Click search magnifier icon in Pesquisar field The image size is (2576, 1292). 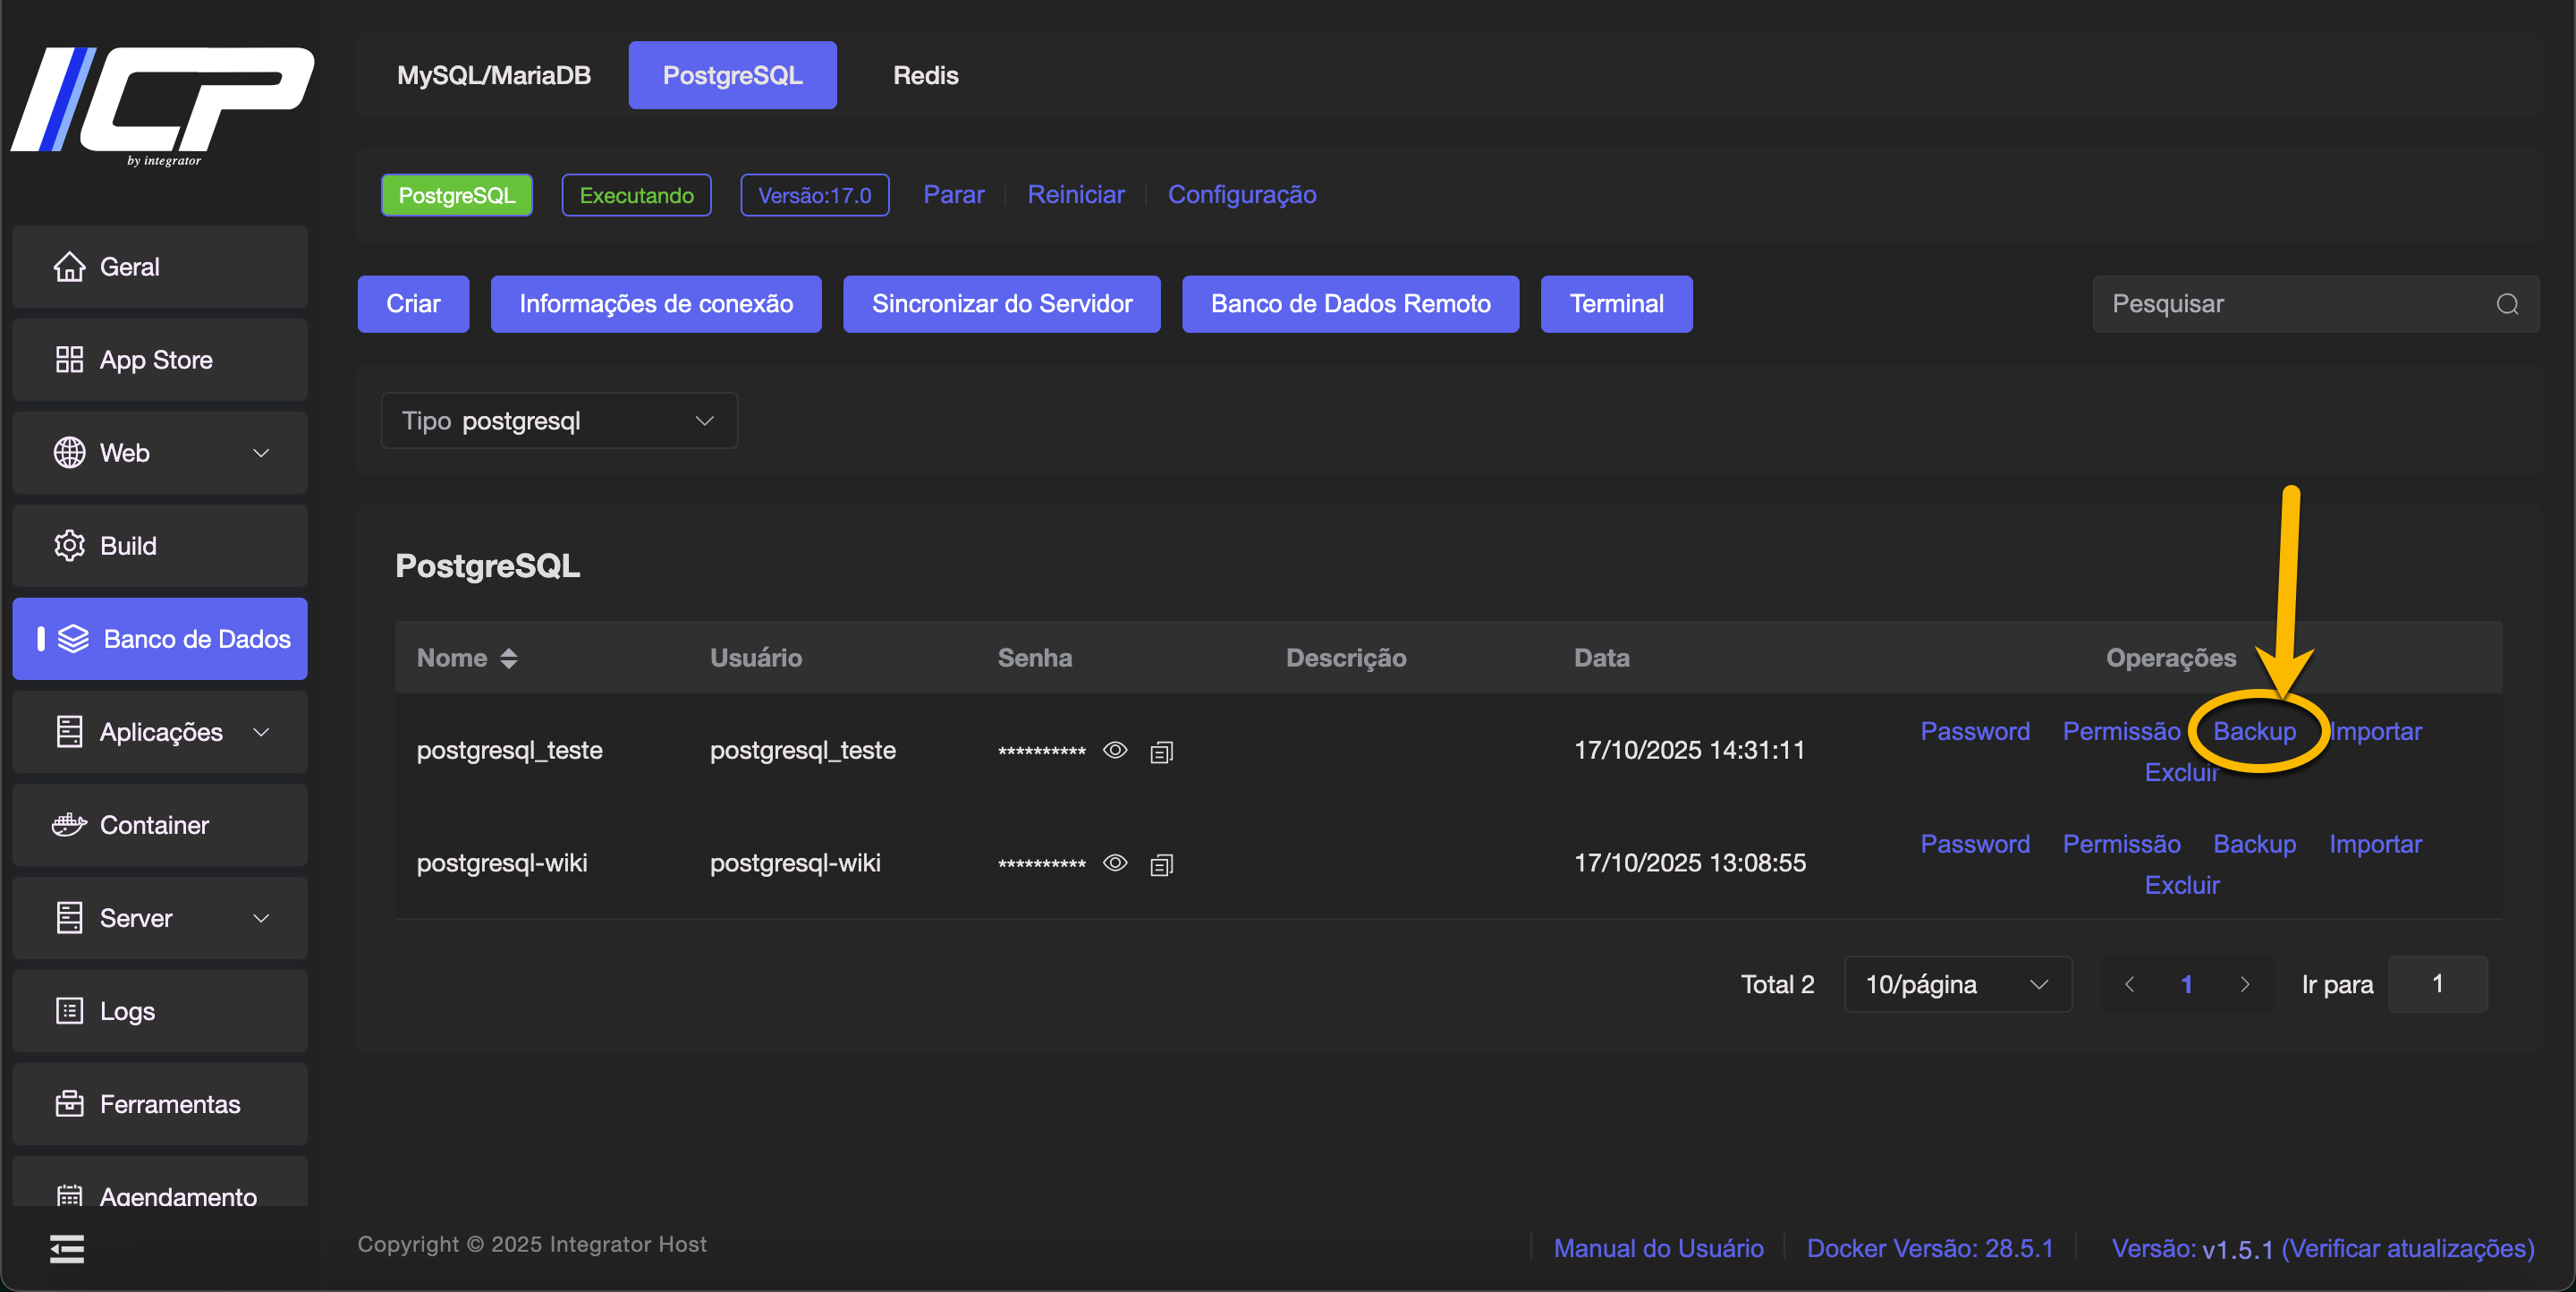pyautogui.click(x=2507, y=304)
